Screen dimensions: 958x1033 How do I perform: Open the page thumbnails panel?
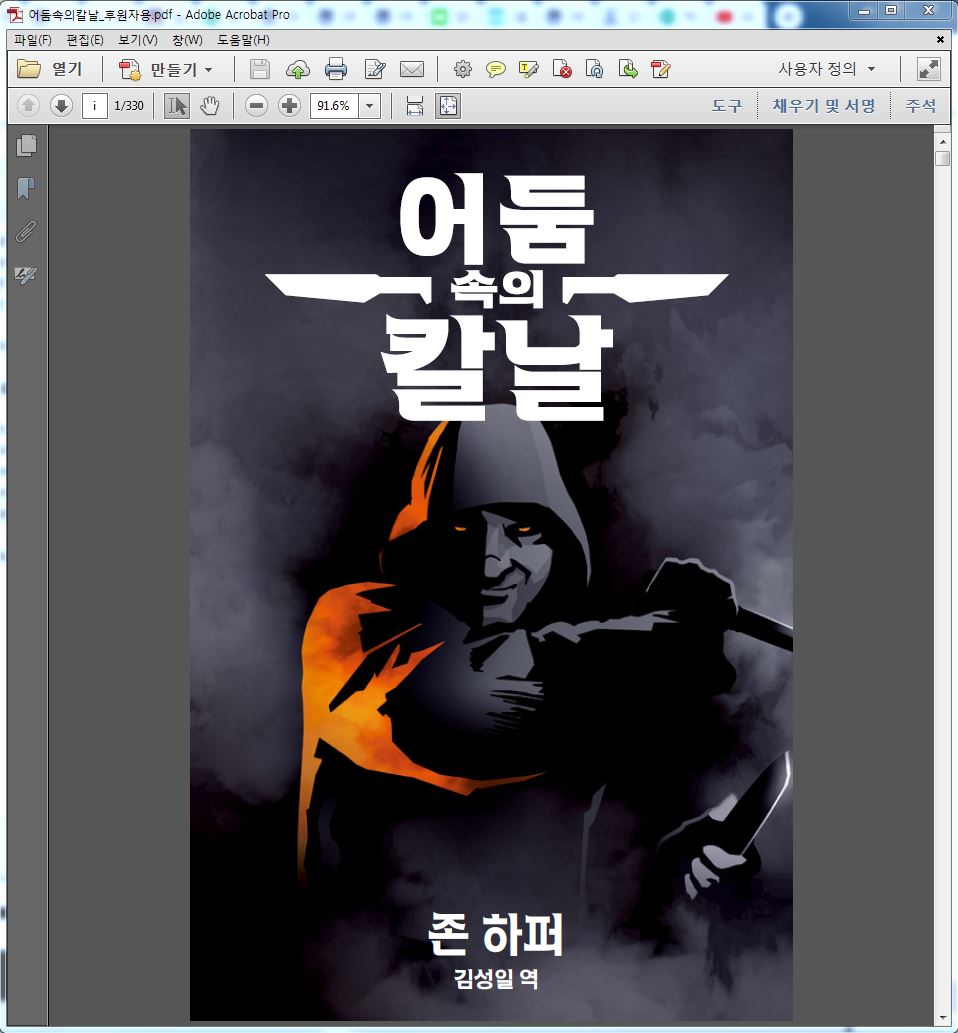(x=27, y=145)
